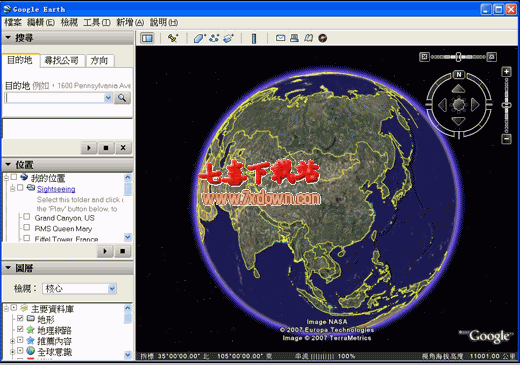This screenshot has height=365, width=520.
Task: Toggle the 推薦內容 layer checkbox
Action: 20,340
